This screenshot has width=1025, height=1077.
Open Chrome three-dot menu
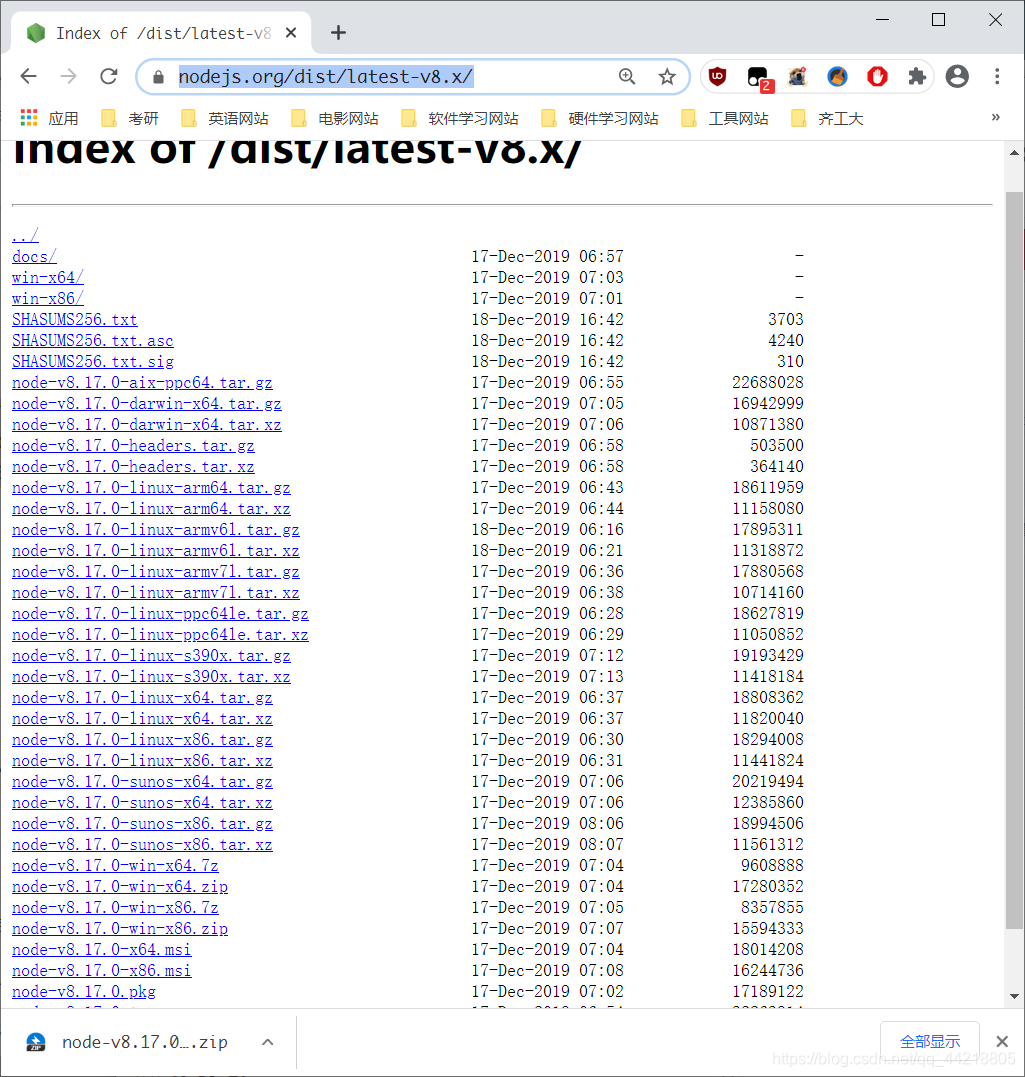click(997, 76)
